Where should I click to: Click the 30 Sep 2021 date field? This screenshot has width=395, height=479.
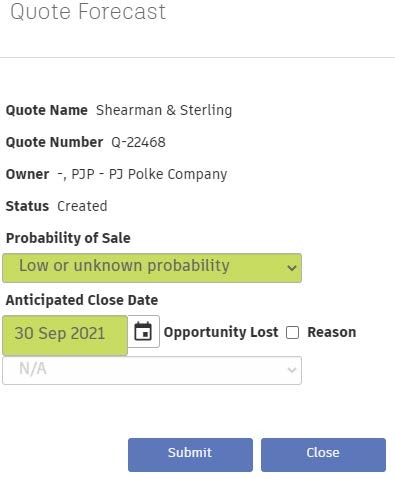[x=65, y=335]
